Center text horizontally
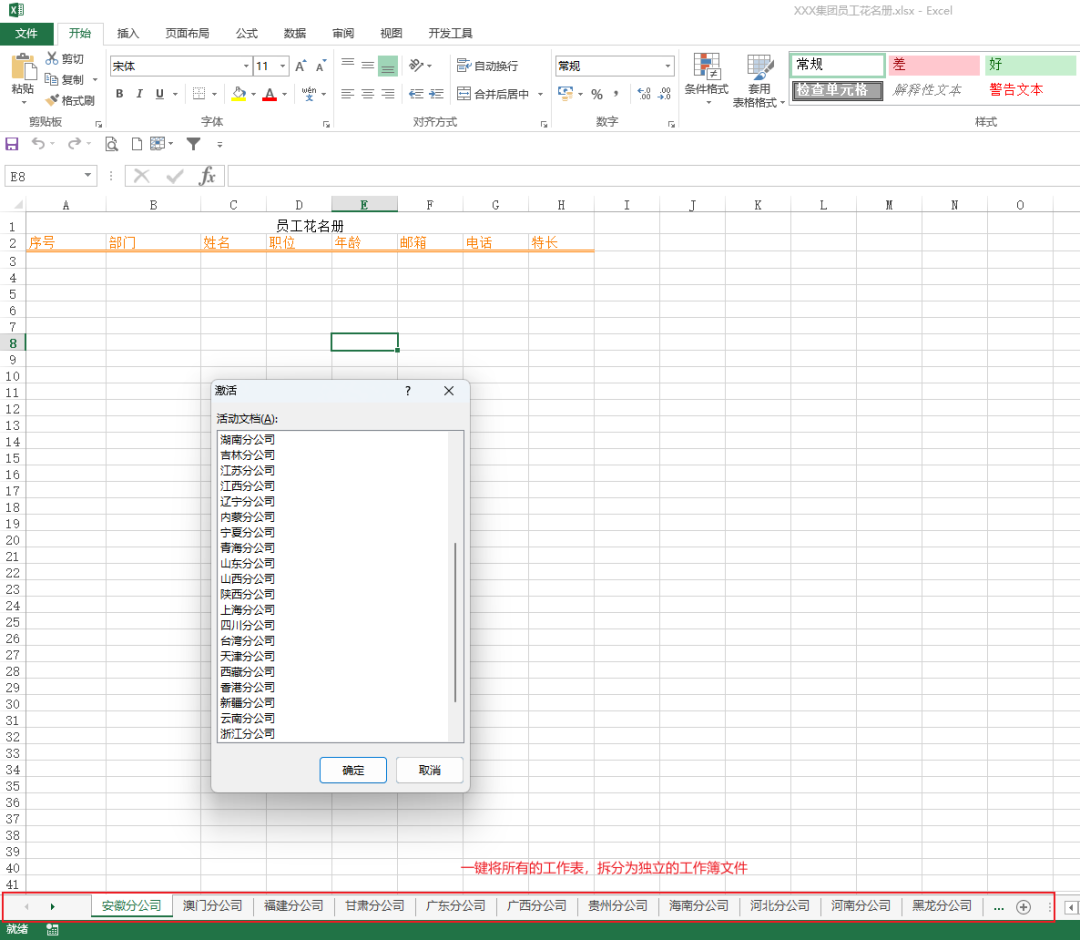This screenshot has width=1080, height=940. (x=368, y=94)
